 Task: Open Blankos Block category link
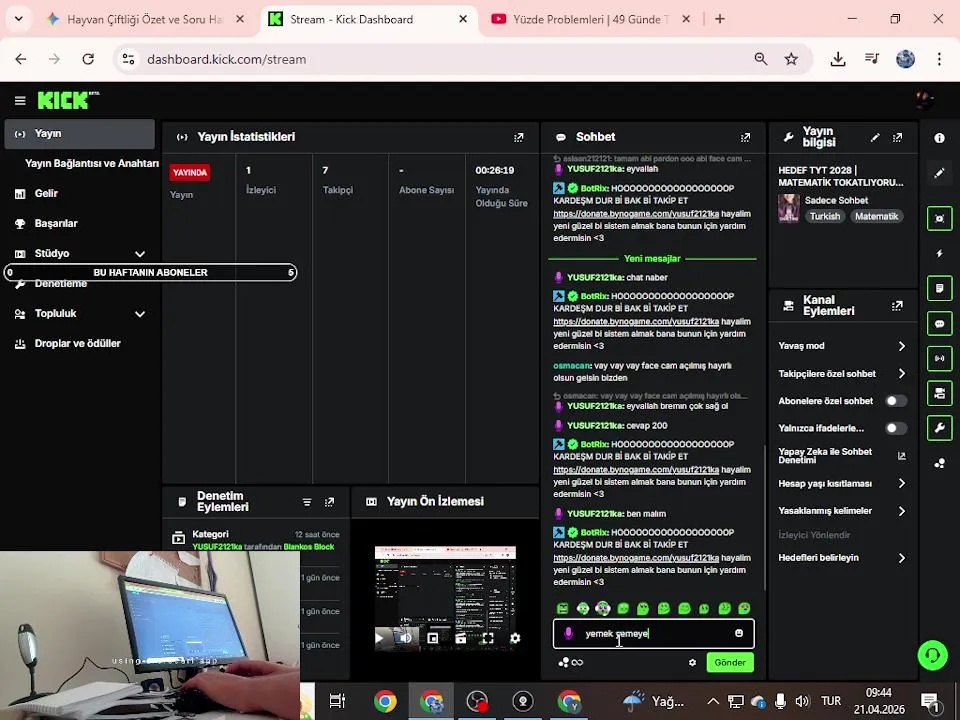tap(309, 547)
